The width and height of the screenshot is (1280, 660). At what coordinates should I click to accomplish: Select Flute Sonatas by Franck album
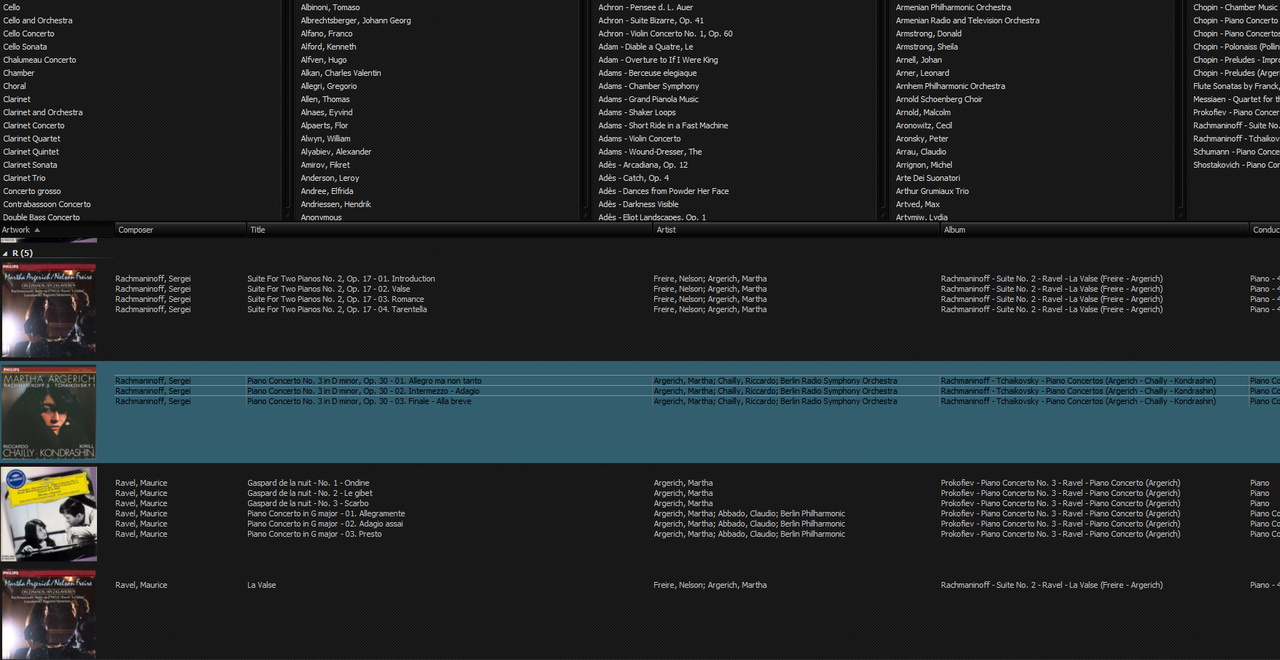[1236, 86]
